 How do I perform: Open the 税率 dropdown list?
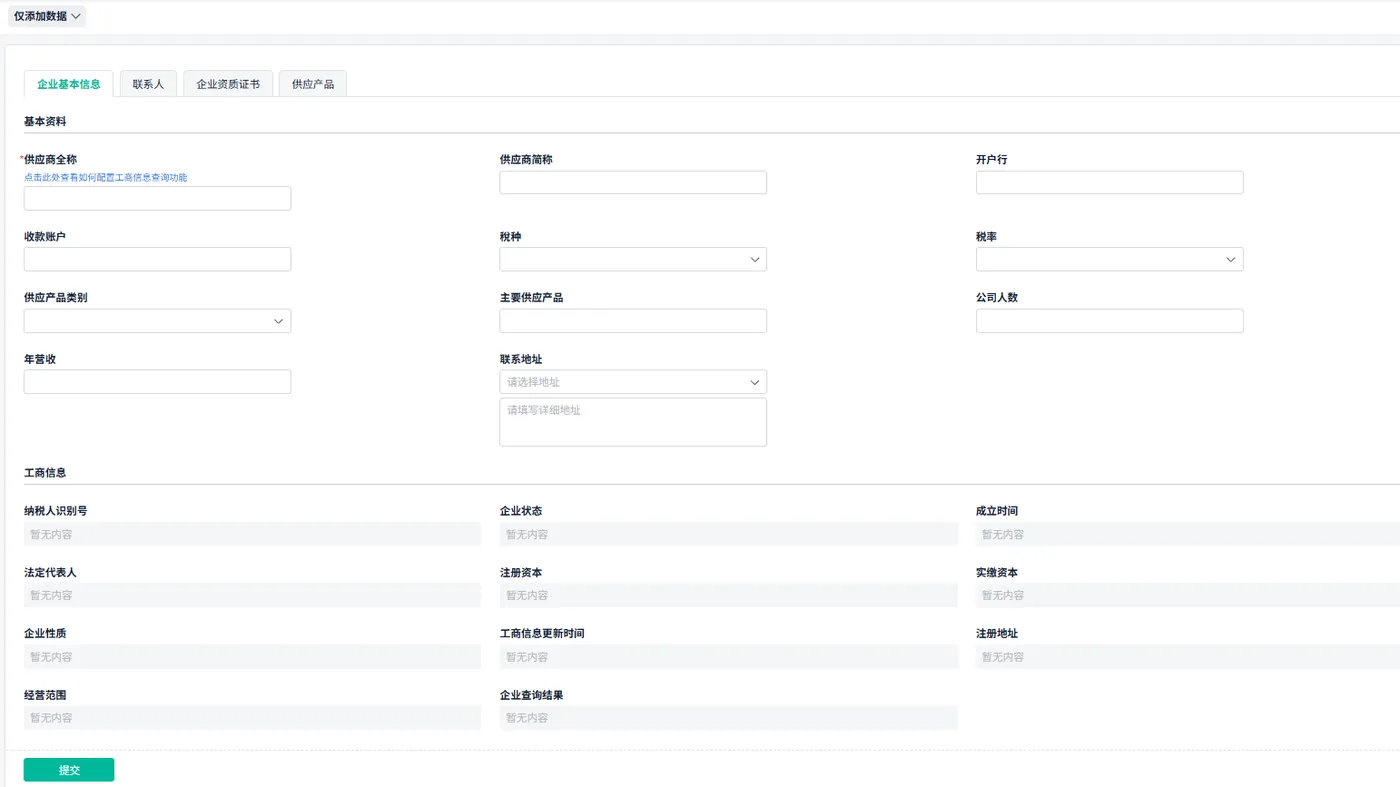[1109, 259]
